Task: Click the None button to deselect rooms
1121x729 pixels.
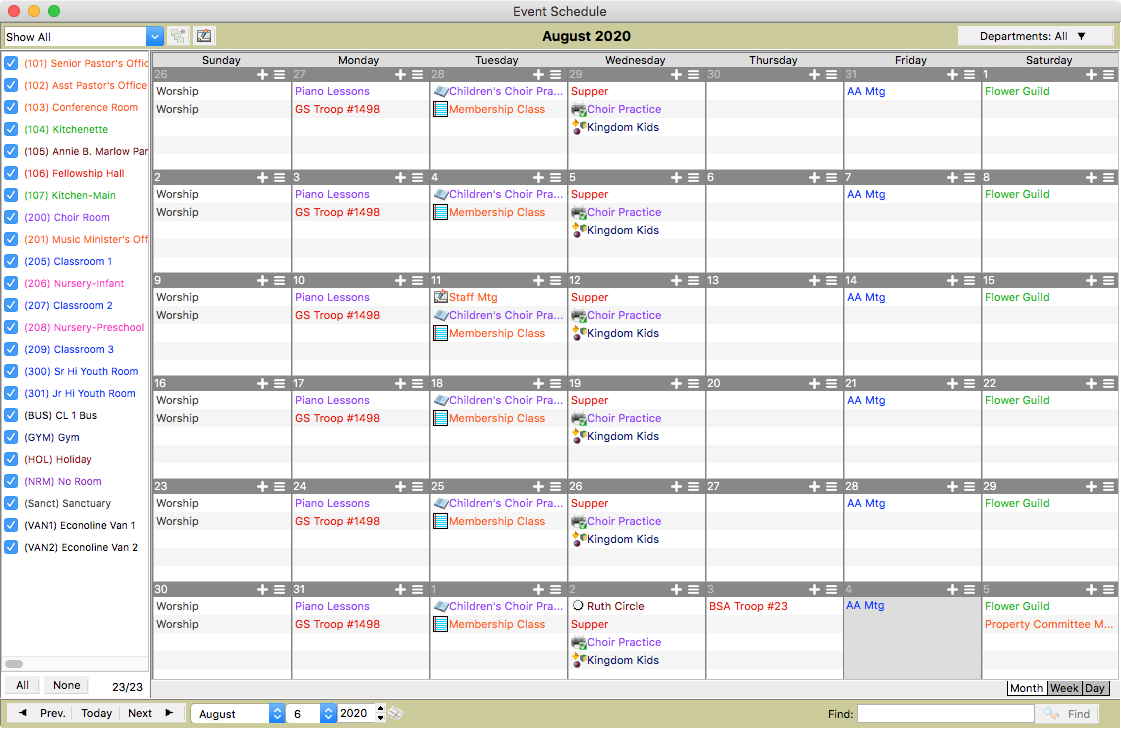Action: [67, 685]
